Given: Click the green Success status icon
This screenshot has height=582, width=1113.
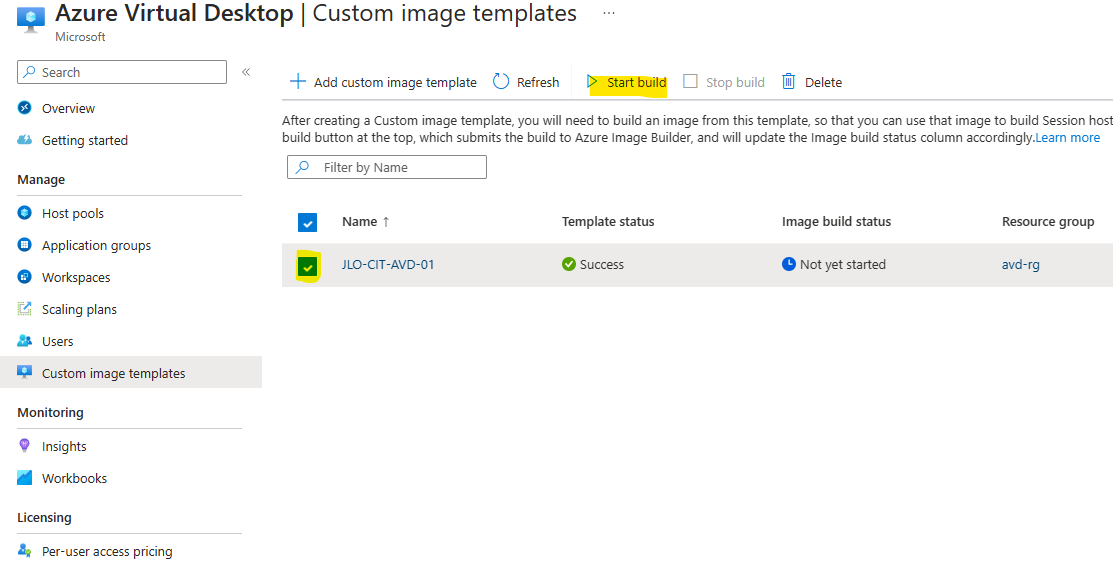Looking at the screenshot, I should (569, 264).
